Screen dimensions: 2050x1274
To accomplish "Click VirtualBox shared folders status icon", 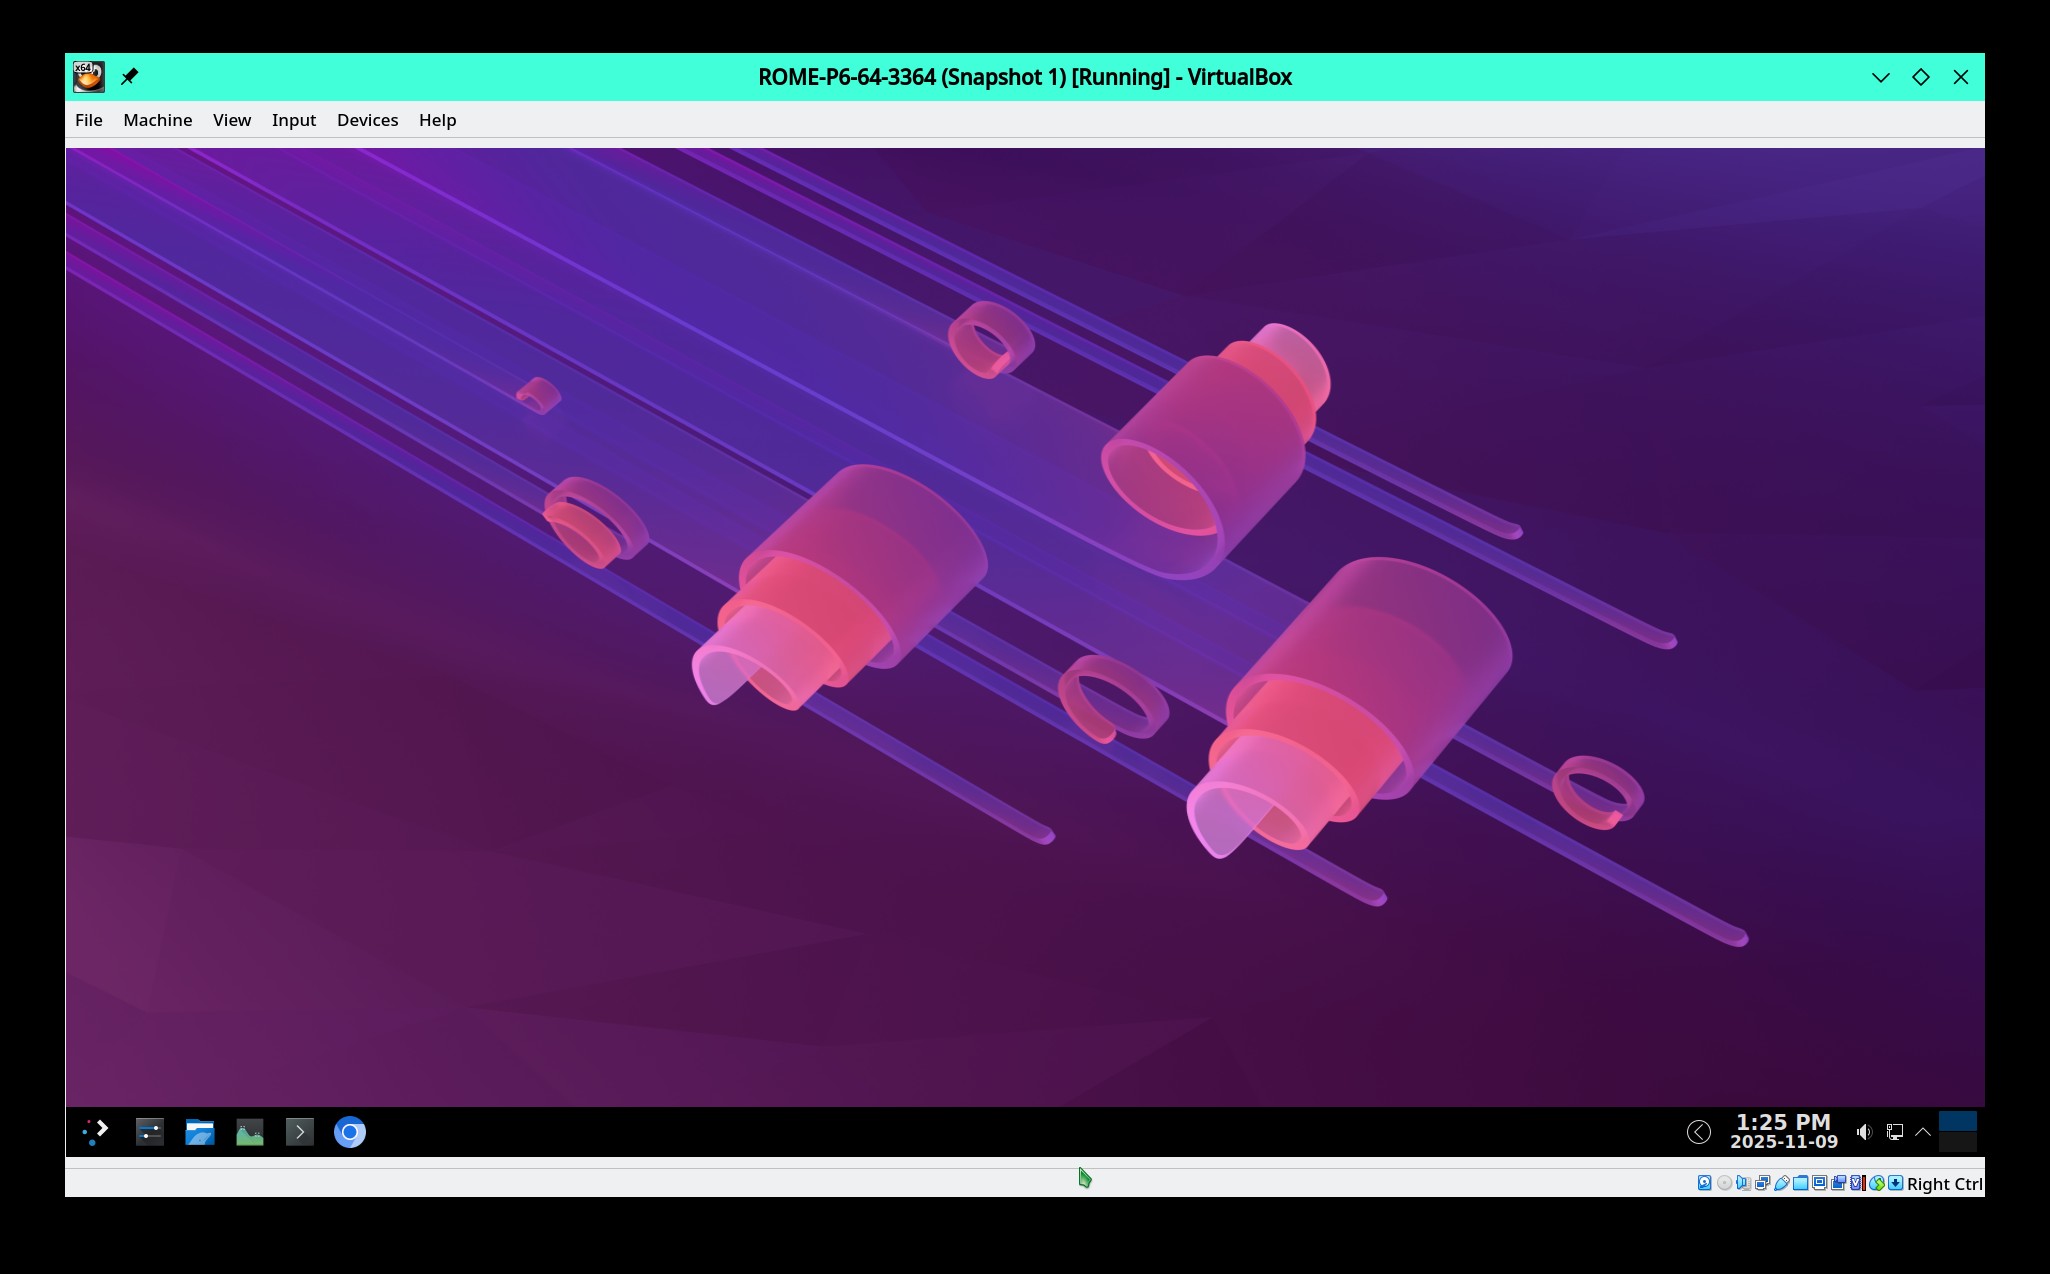I will click(1800, 1183).
